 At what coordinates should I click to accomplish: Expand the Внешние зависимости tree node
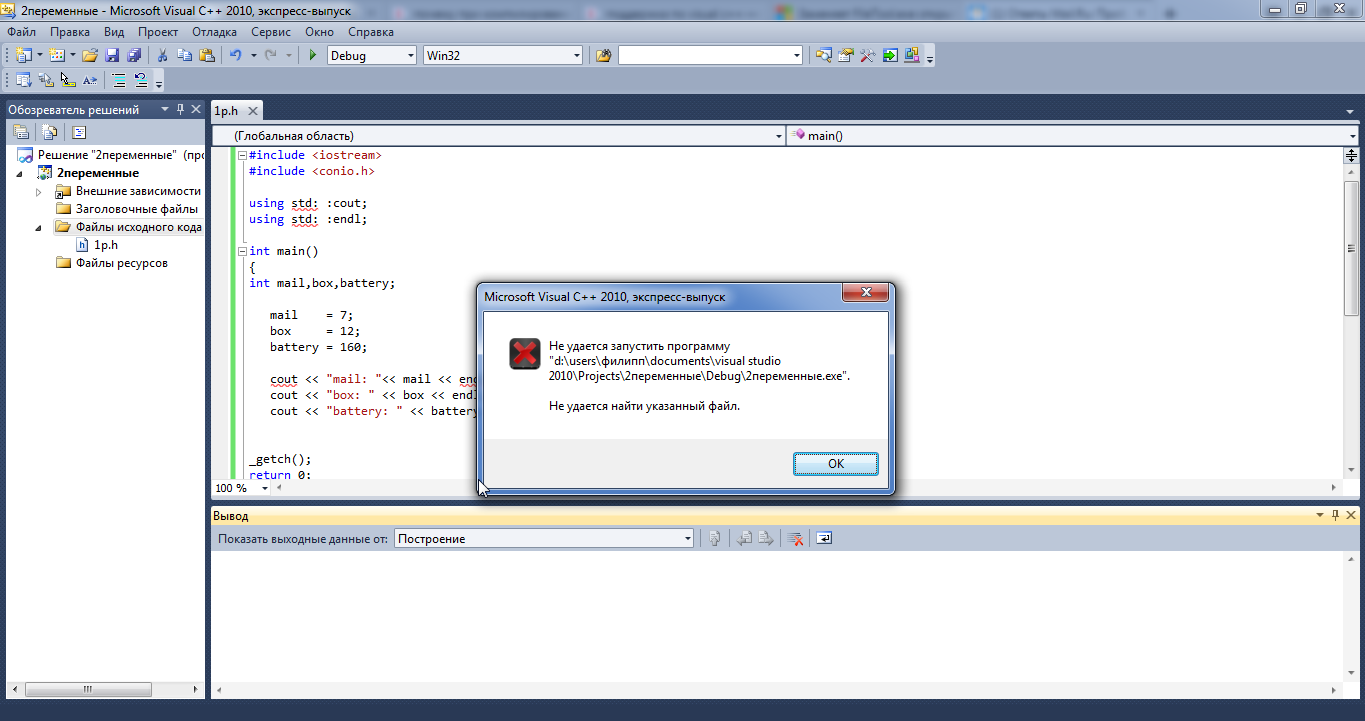point(39,191)
